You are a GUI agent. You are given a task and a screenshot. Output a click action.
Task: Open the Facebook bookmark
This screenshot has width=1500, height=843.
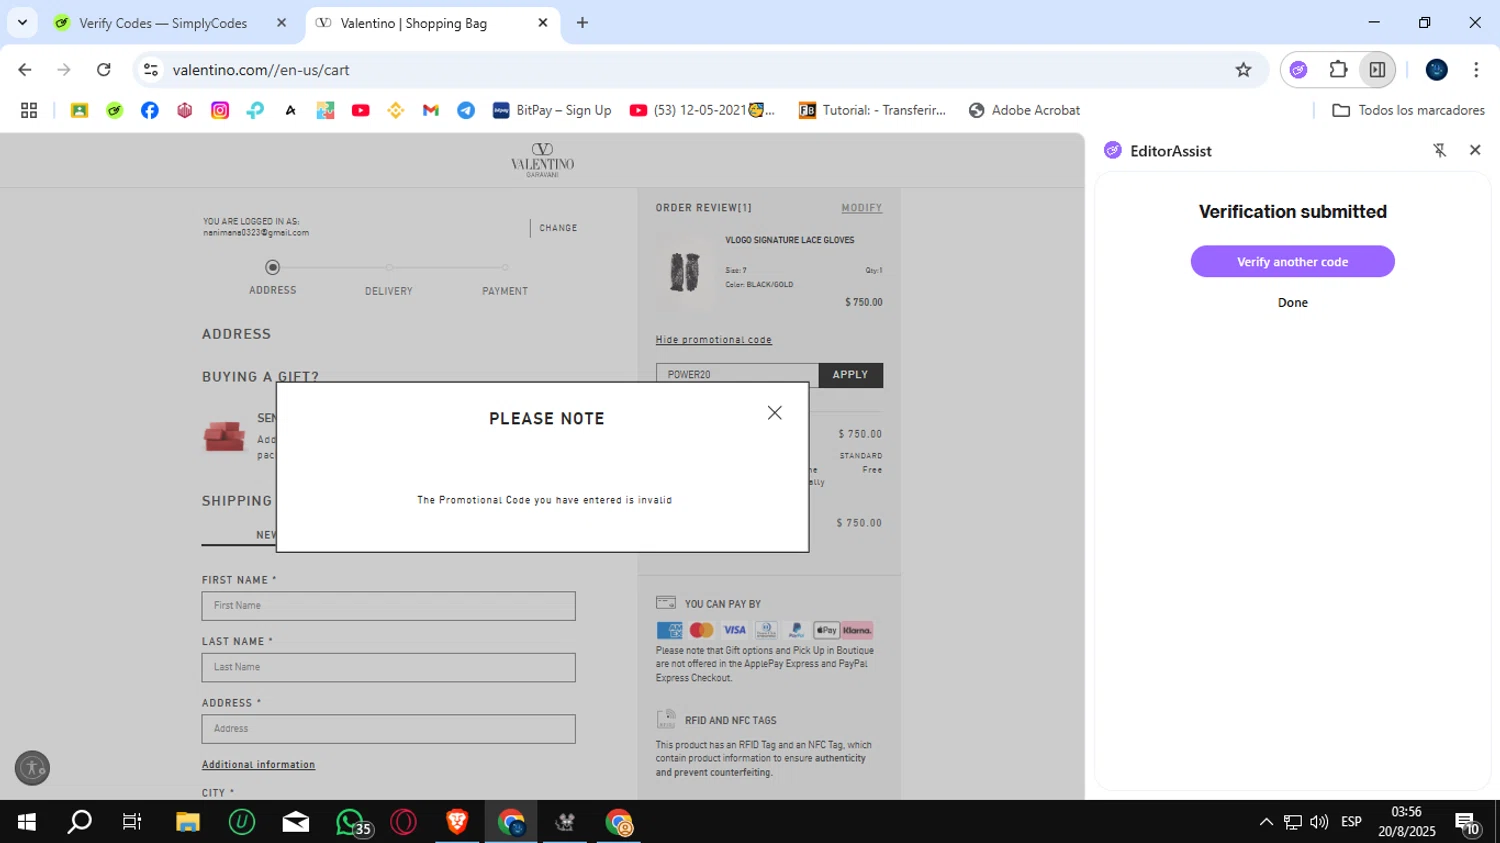point(150,110)
